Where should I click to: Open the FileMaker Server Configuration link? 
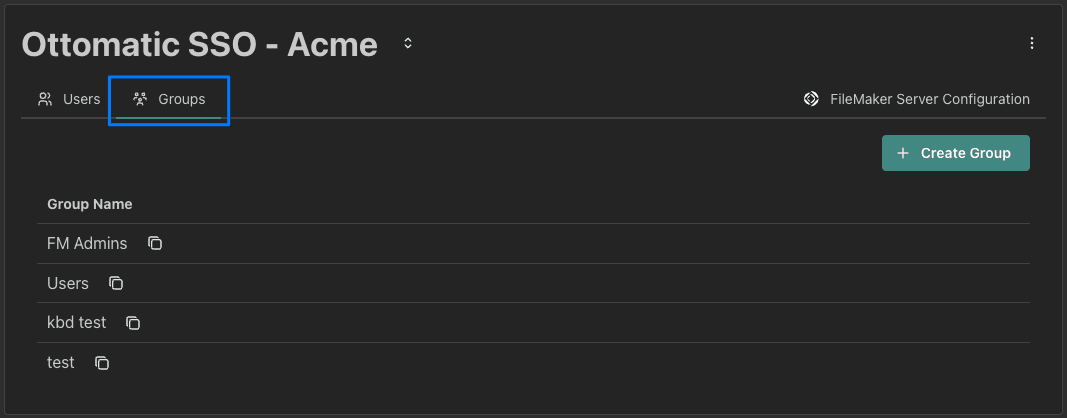[929, 99]
